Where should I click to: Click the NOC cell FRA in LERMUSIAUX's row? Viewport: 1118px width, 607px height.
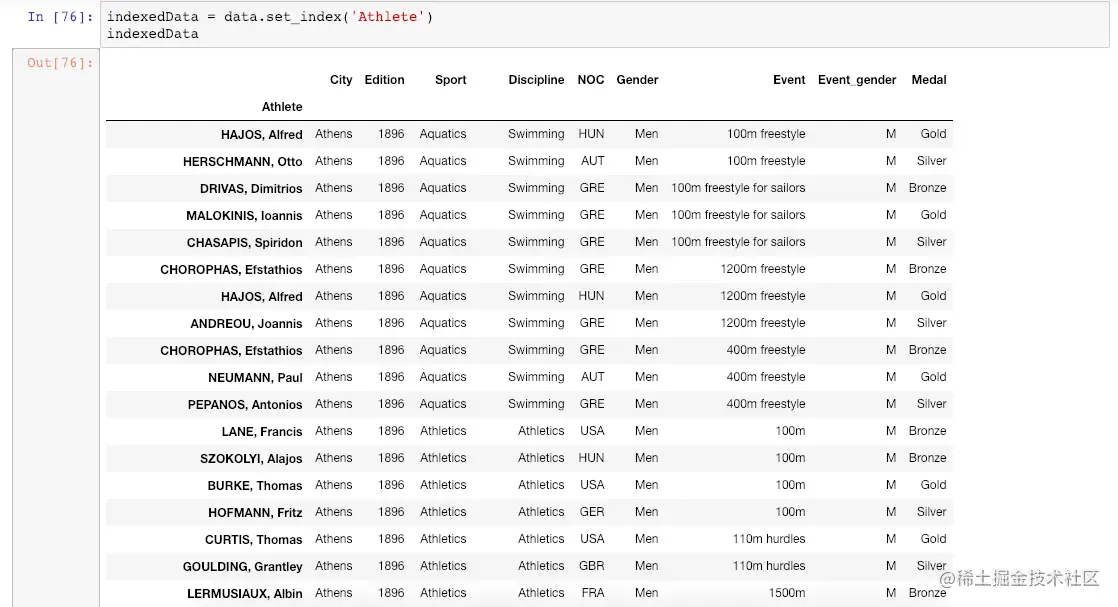coord(593,593)
